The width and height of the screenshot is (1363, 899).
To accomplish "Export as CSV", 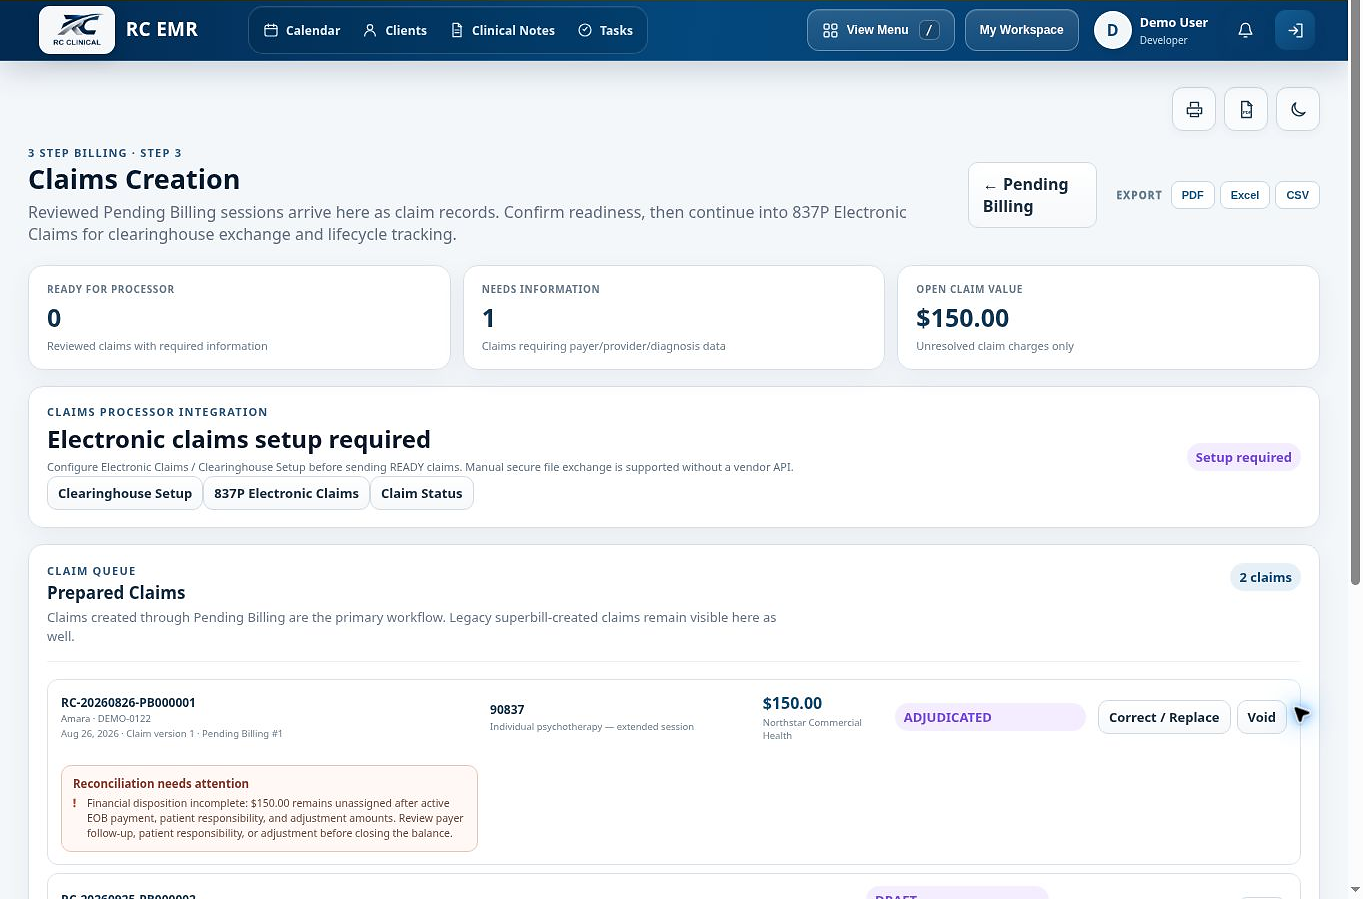I will click(x=1297, y=195).
